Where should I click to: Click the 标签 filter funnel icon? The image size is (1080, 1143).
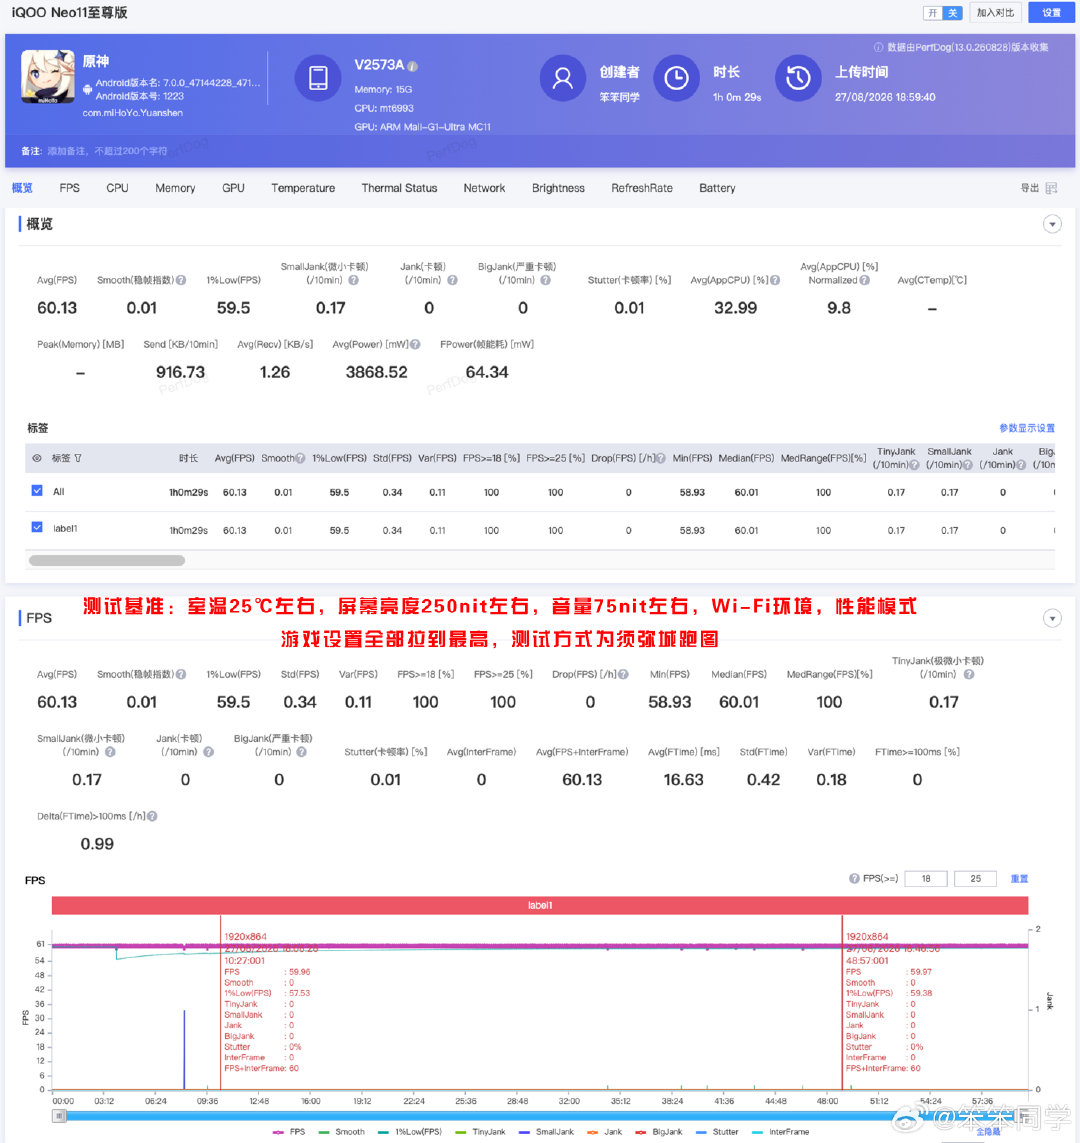[x=78, y=459]
